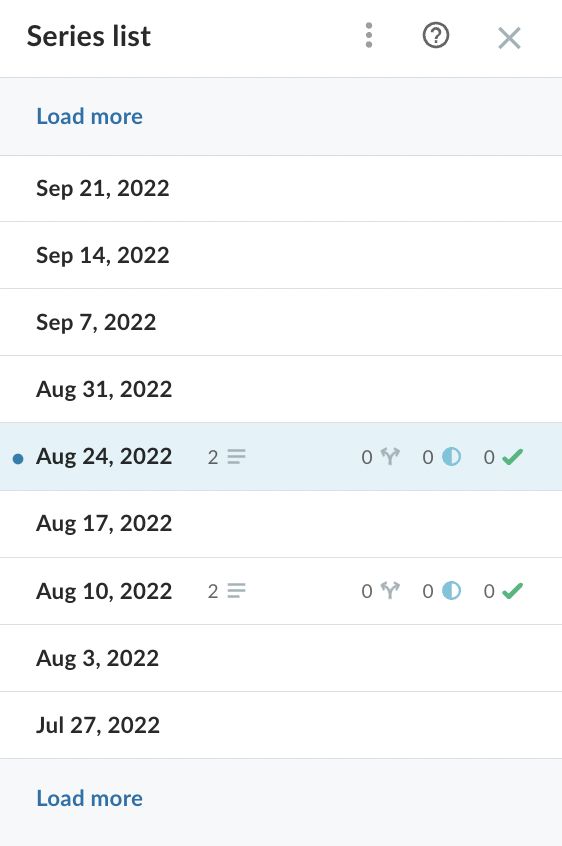Screen dimensions: 562x846
Task: Click half-circle in-progress icon on Aug 10 row
Action: coord(451,591)
